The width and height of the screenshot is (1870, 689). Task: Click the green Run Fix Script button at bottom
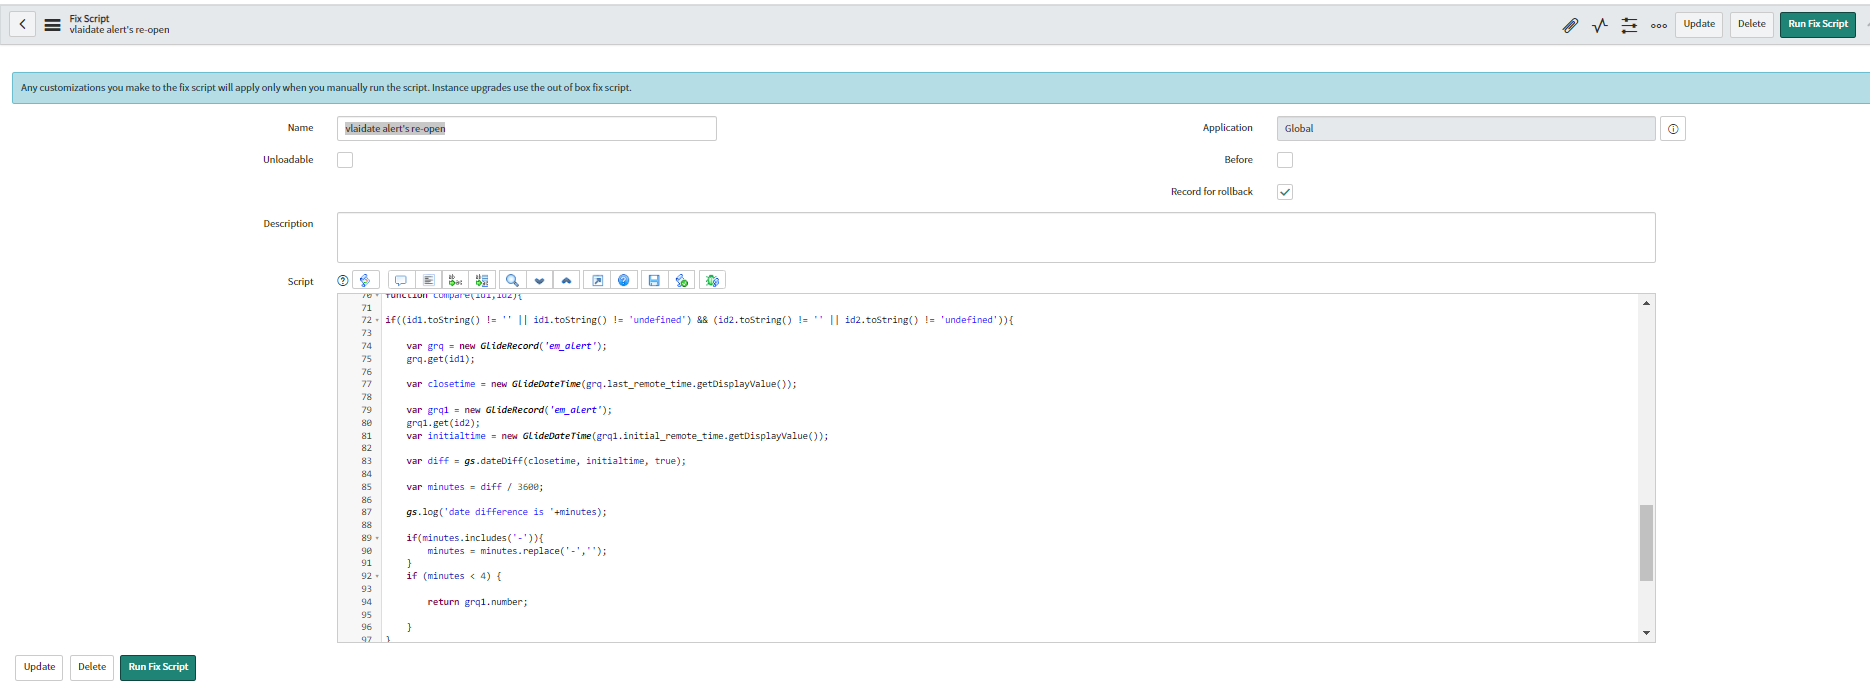click(x=158, y=667)
